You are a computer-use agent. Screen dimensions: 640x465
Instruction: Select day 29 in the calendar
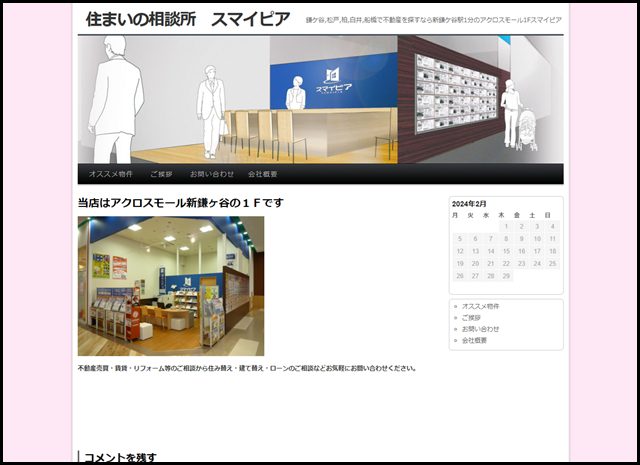pyautogui.click(x=506, y=276)
